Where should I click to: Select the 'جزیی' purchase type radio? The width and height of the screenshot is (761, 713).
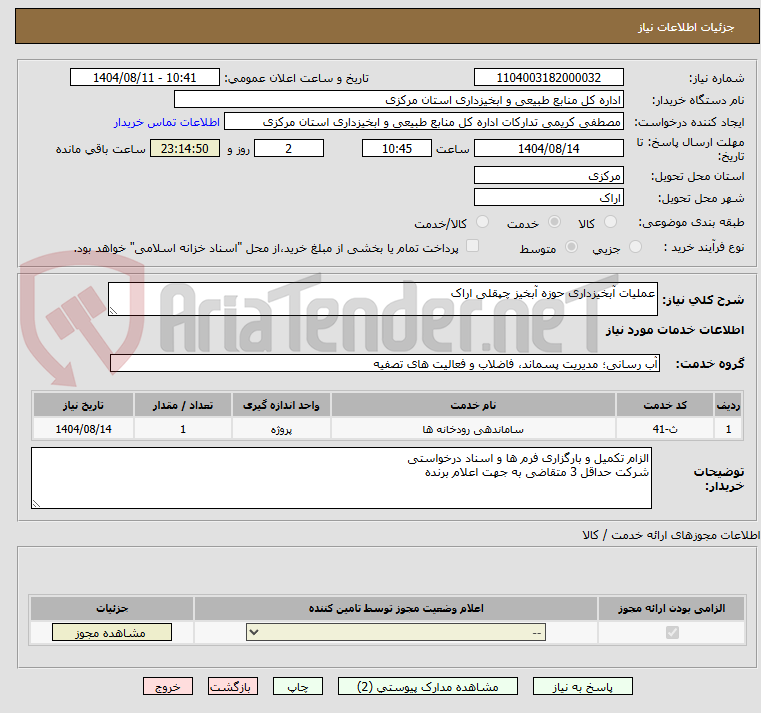click(635, 247)
